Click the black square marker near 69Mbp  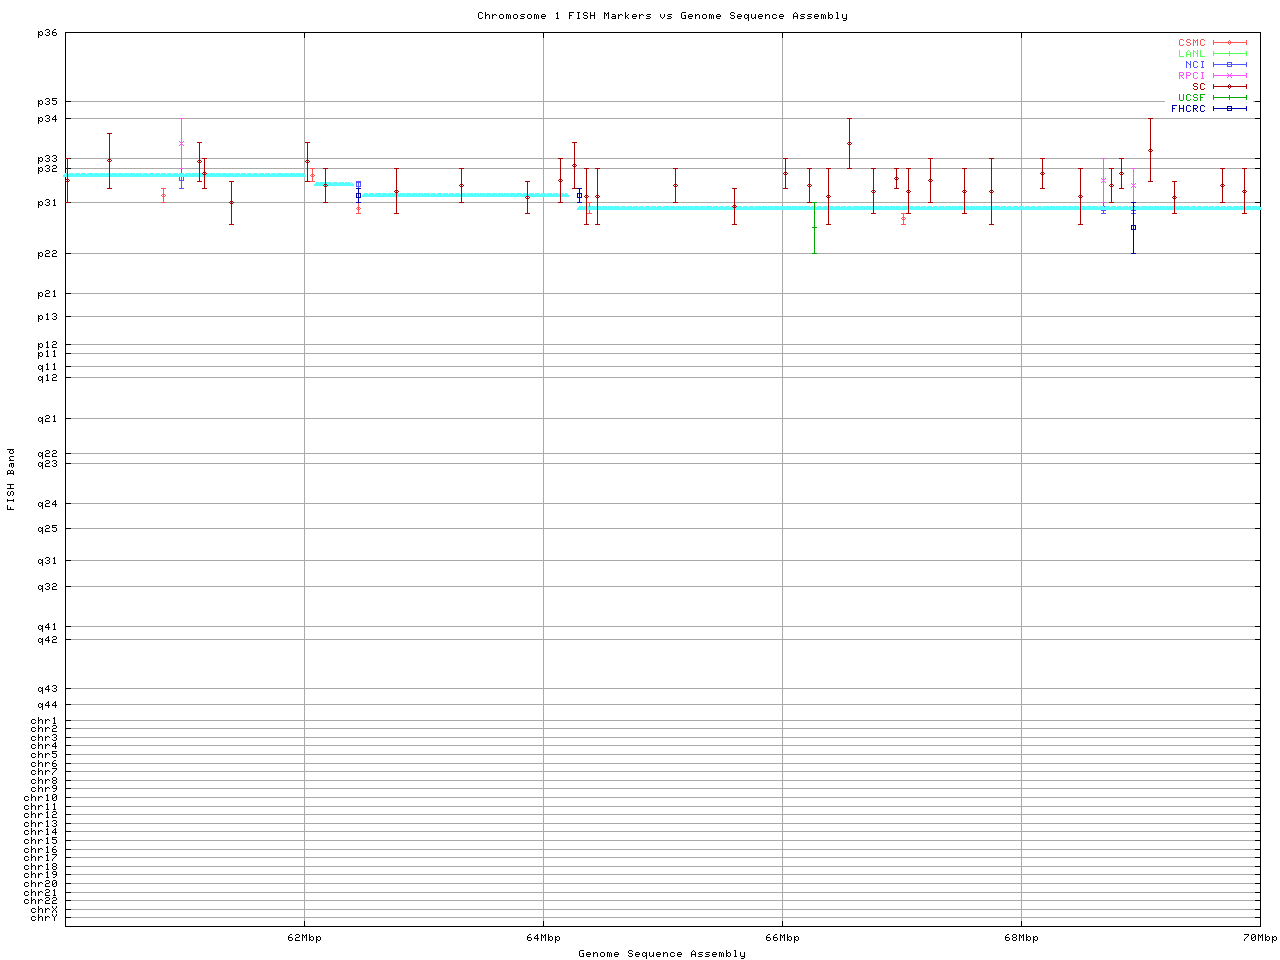[x=1133, y=227]
